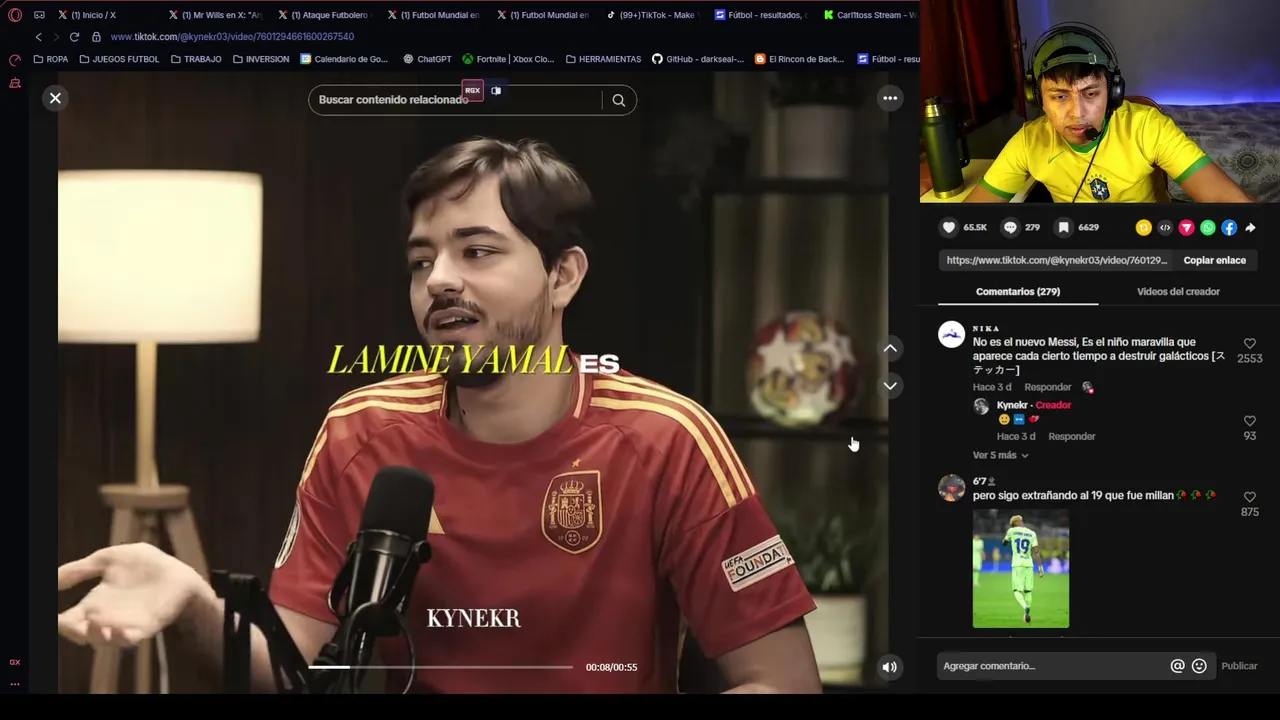
Task: Mute the video volume
Action: point(889,667)
